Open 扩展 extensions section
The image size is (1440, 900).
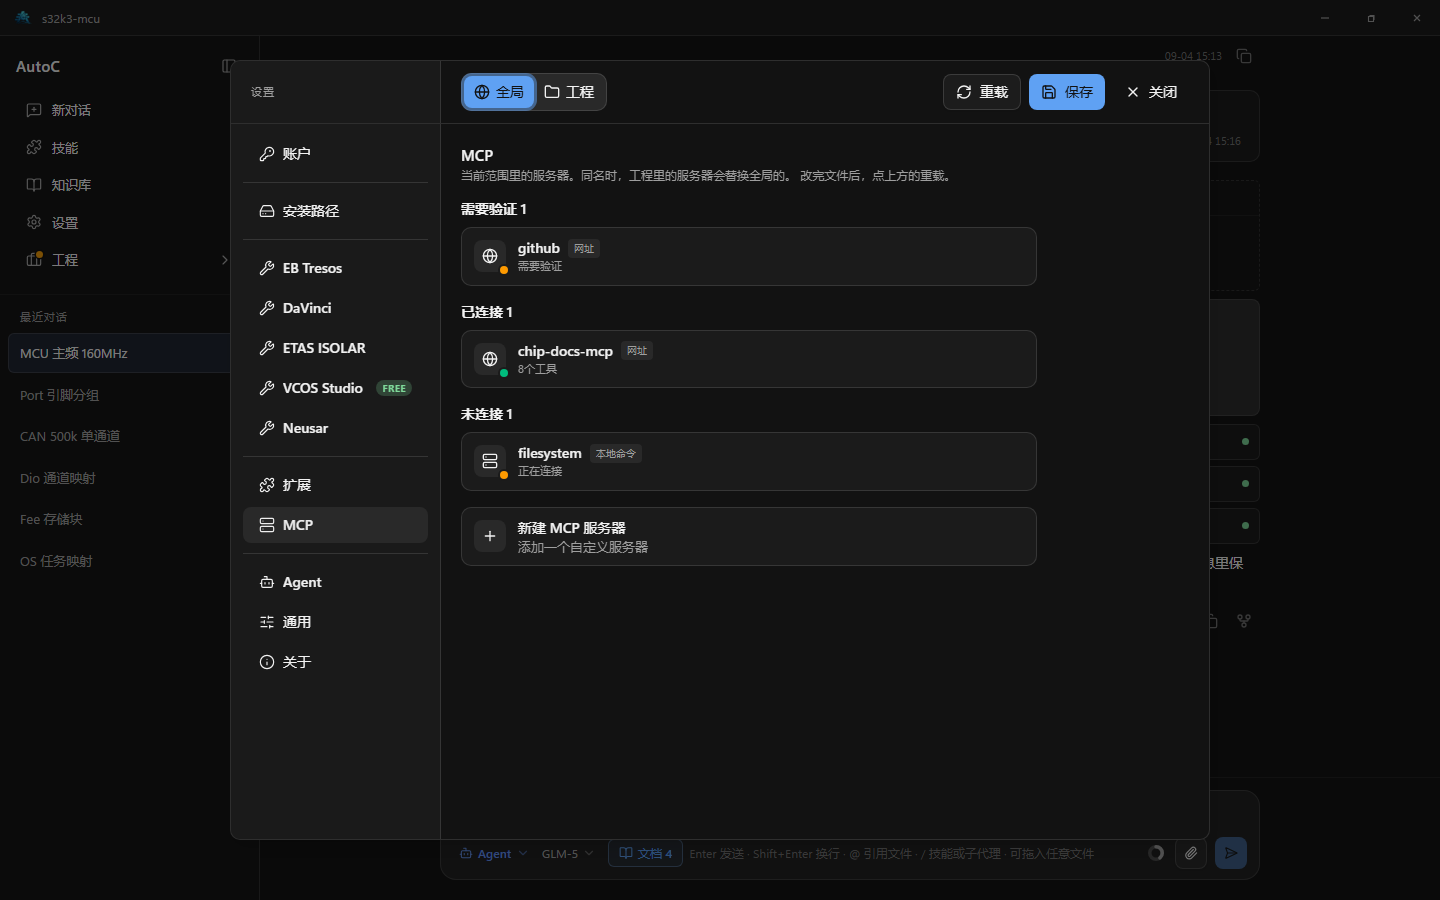[335, 485]
